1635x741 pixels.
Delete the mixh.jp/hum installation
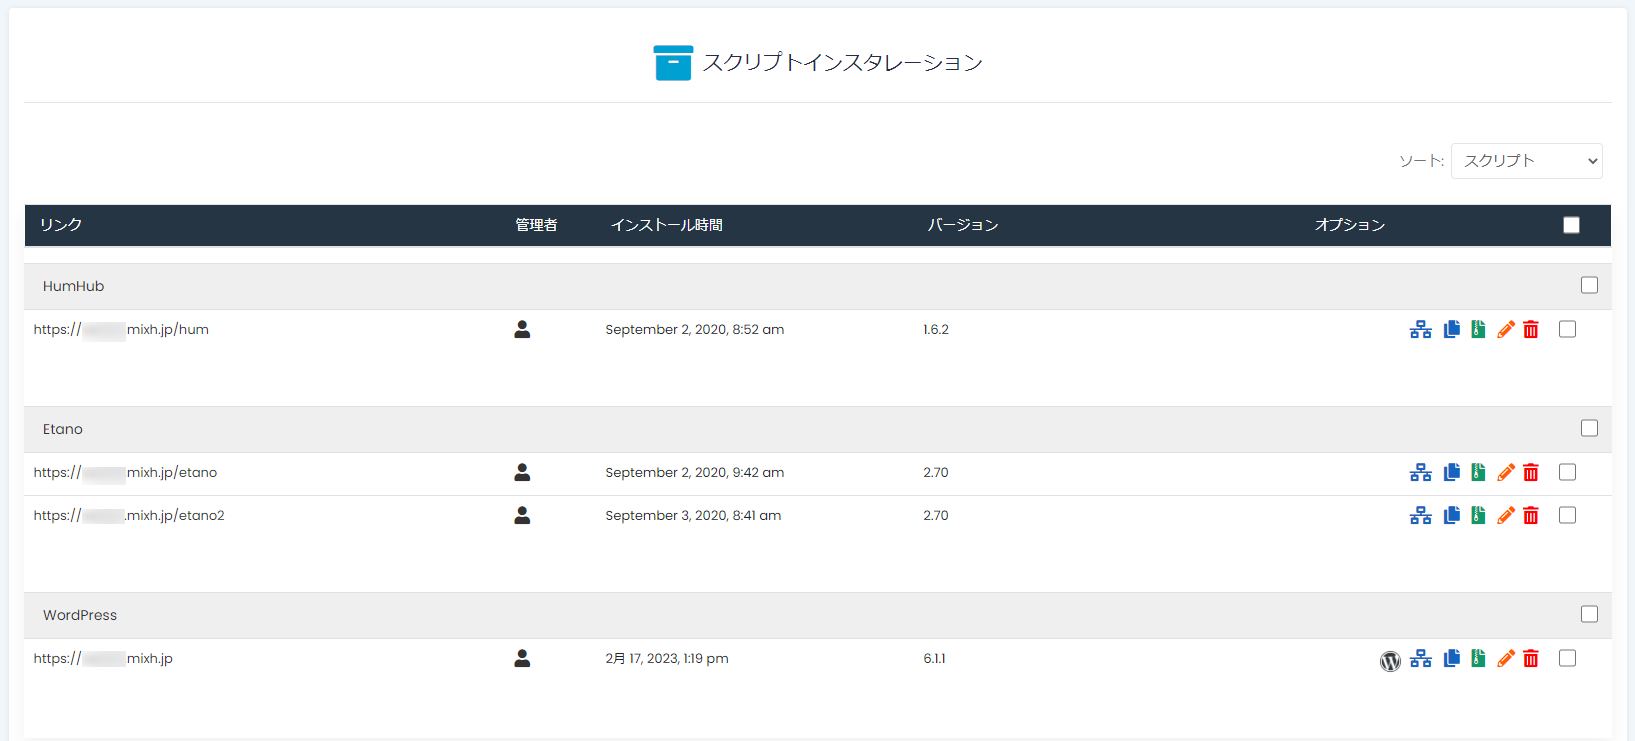[x=1531, y=329]
